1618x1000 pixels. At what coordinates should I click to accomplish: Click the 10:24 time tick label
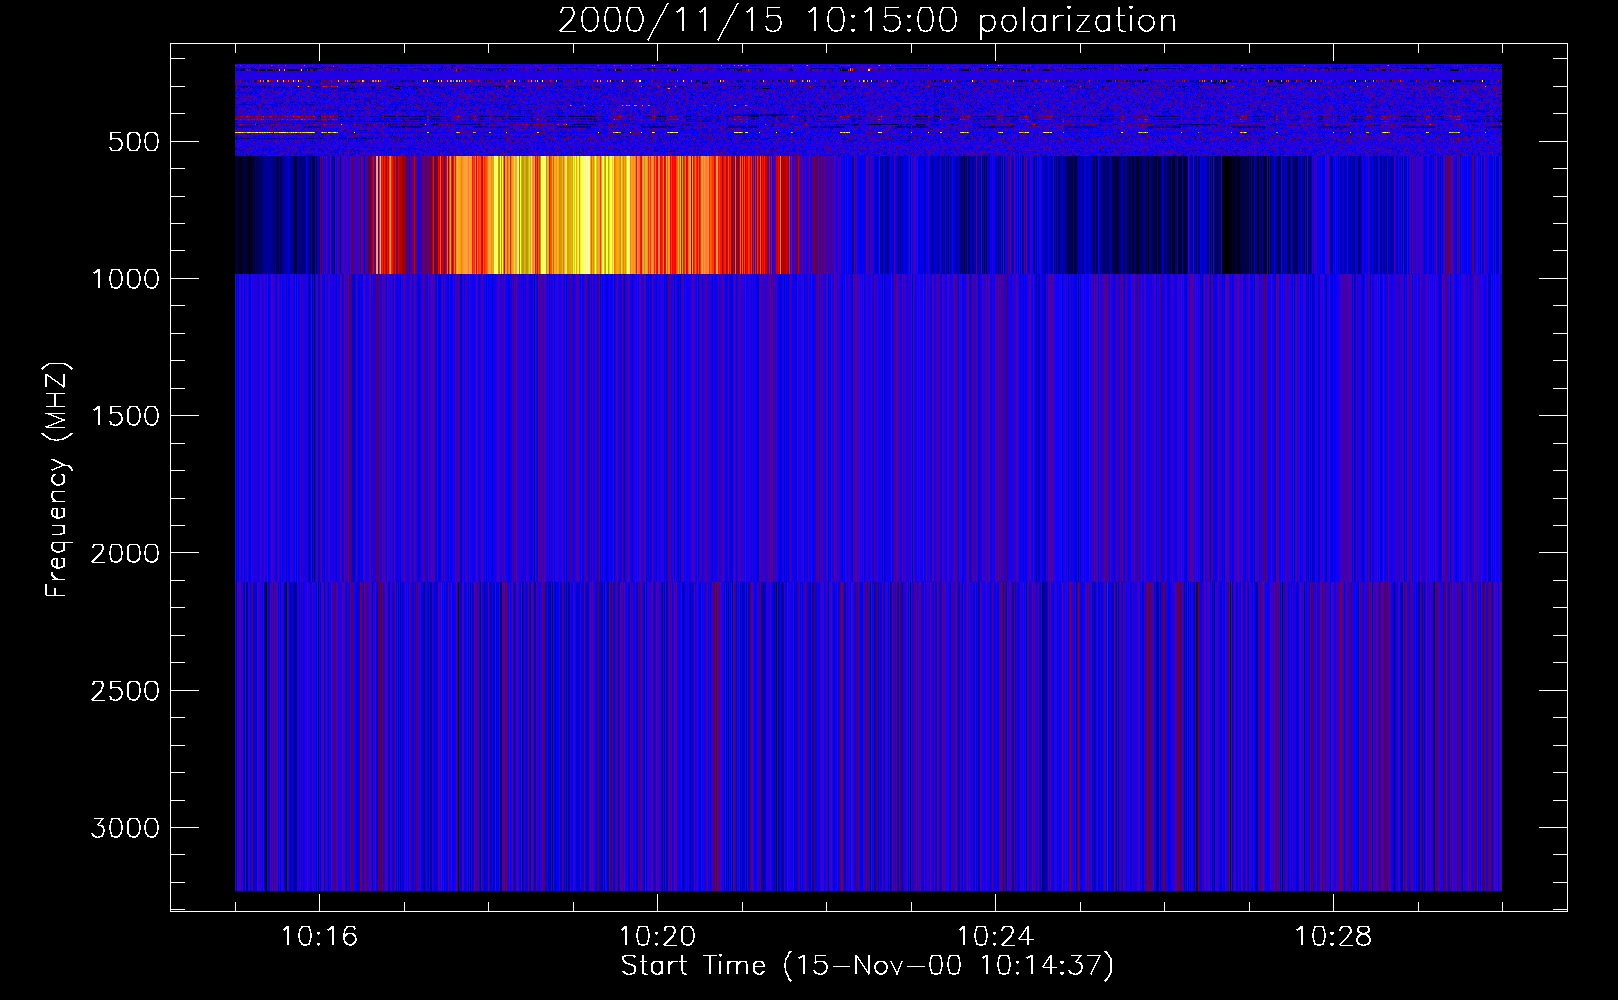coord(995,937)
